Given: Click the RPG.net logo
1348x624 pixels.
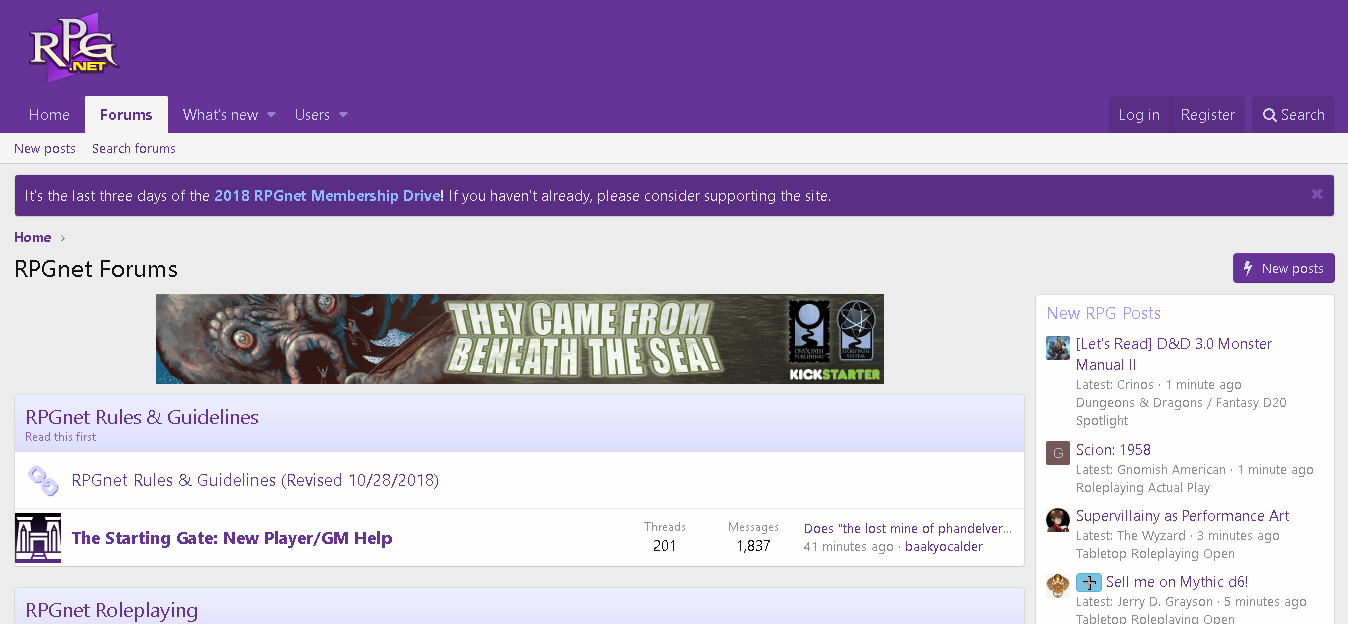Looking at the screenshot, I should [75, 48].
